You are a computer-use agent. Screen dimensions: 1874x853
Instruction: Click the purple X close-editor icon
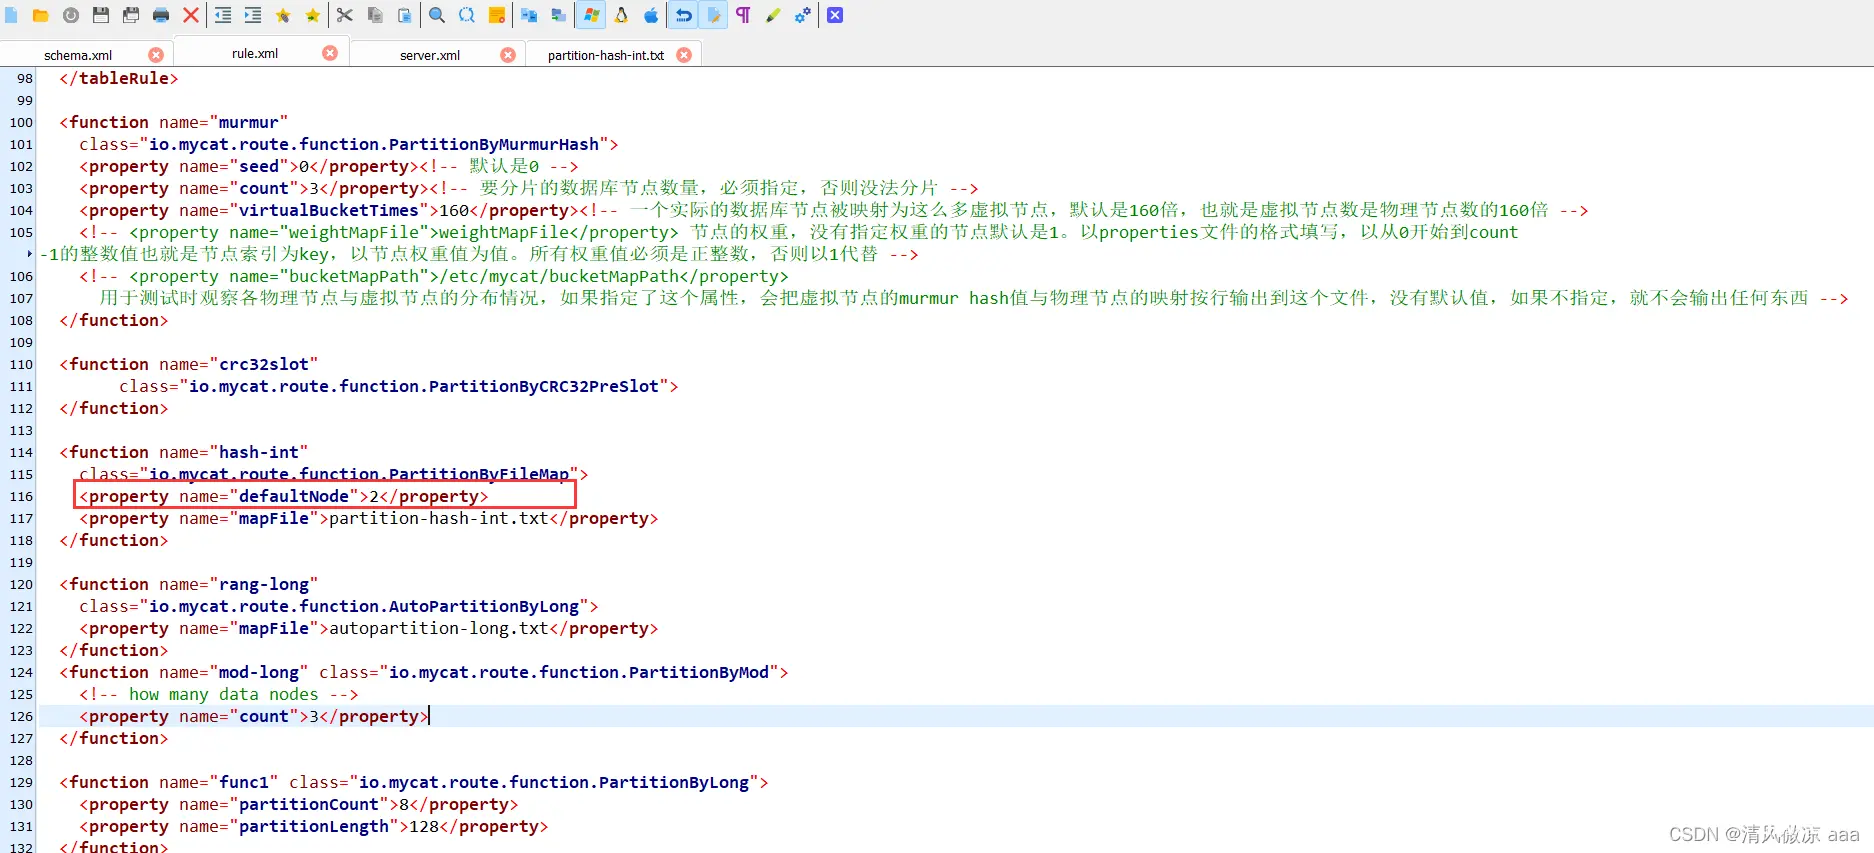point(835,15)
